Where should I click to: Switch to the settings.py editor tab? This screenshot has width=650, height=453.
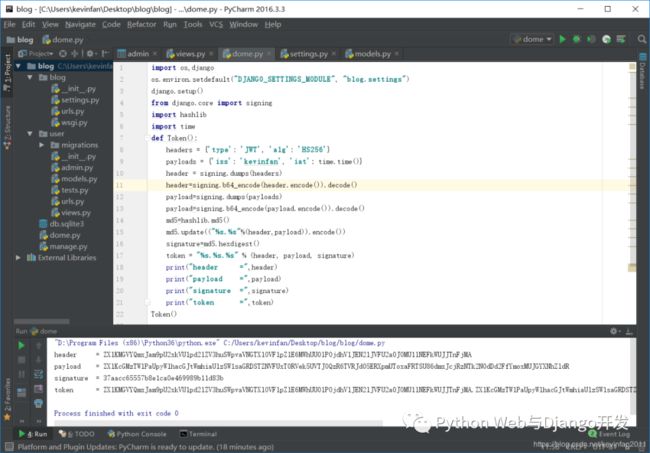click(x=308, y=54)
